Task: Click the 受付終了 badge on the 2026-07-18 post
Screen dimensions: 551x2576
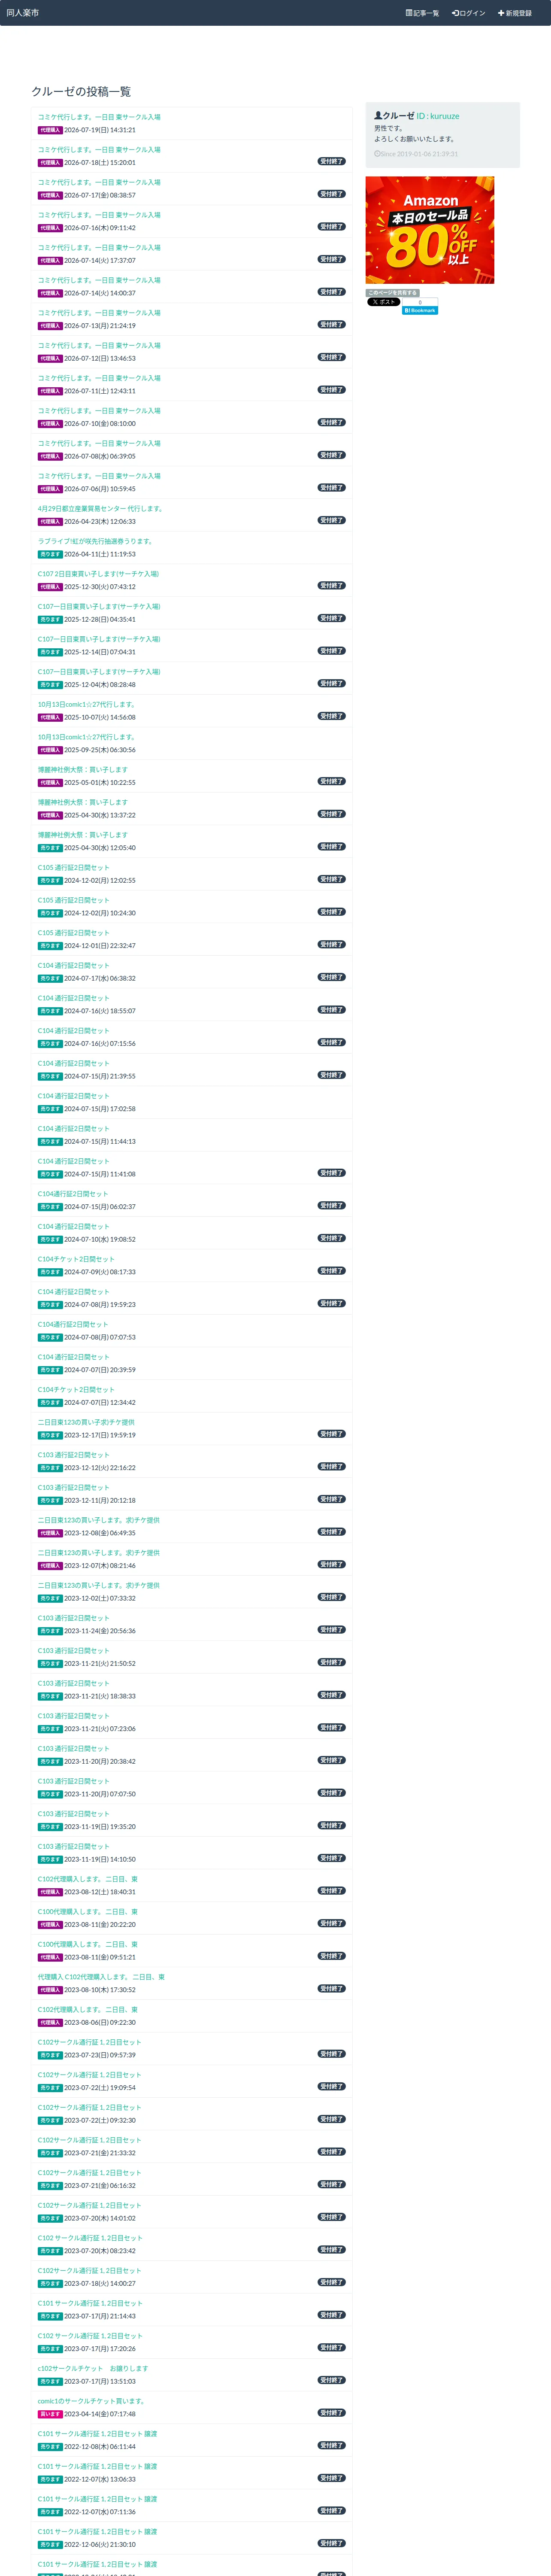Action: tap(332, 161)
